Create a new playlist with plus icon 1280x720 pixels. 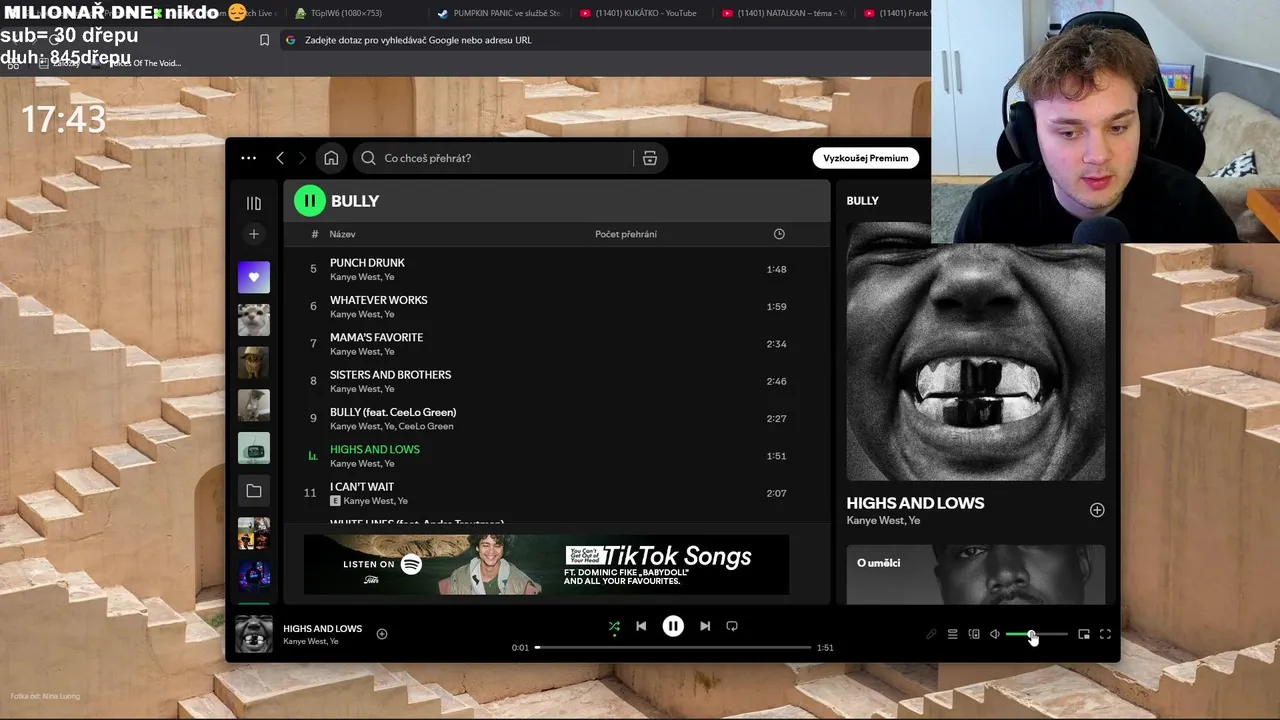254,234
